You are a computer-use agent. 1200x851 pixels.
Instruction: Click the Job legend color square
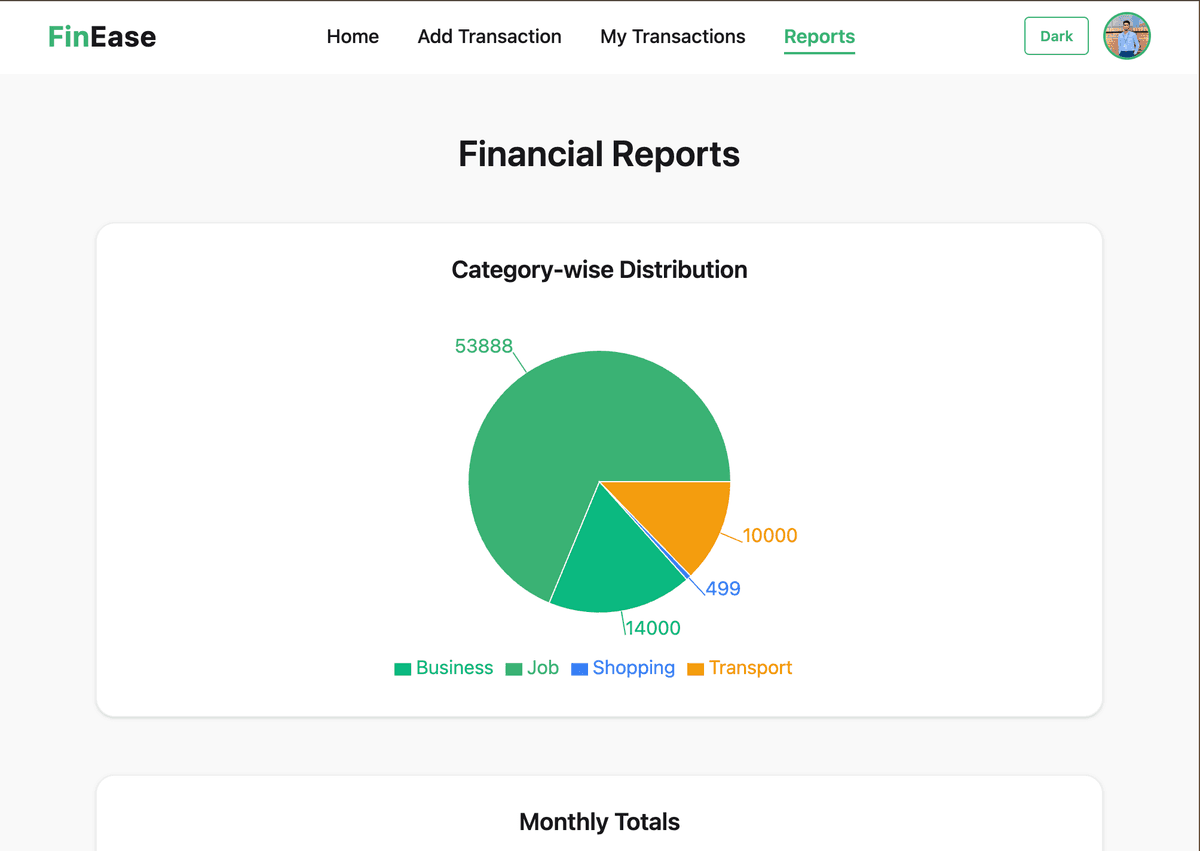click(514, 669)
